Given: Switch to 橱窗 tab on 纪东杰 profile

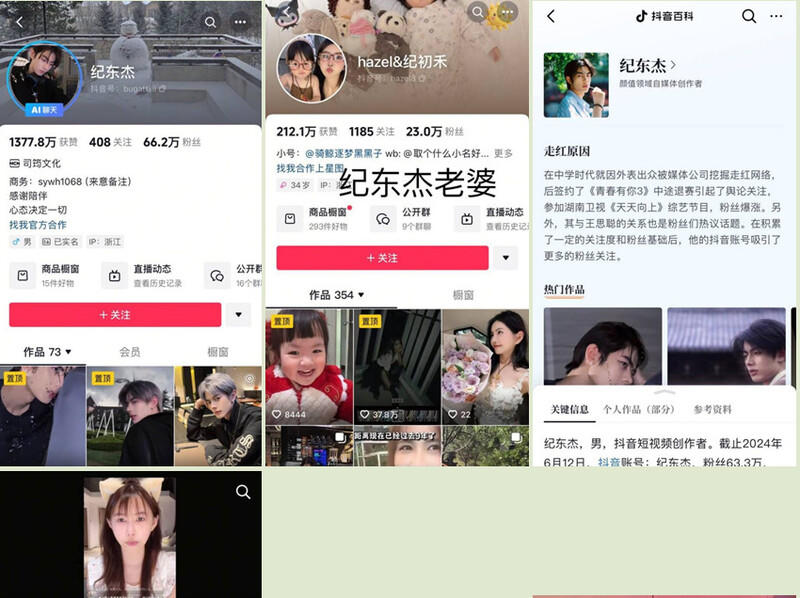Looking at the screenshot, I should click(x=217, y=352).
